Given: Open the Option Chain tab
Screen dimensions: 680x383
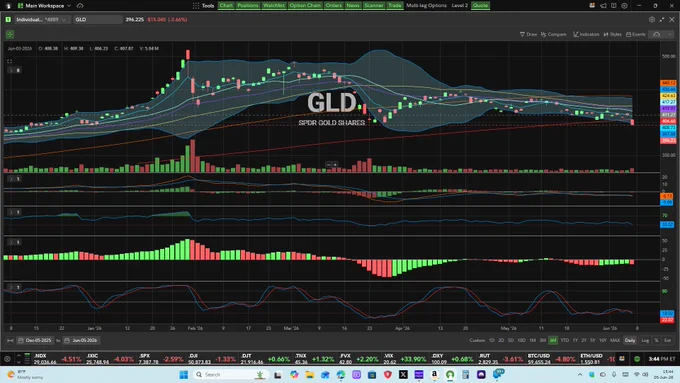Looking at the screenshot, I should click(305, 6).
